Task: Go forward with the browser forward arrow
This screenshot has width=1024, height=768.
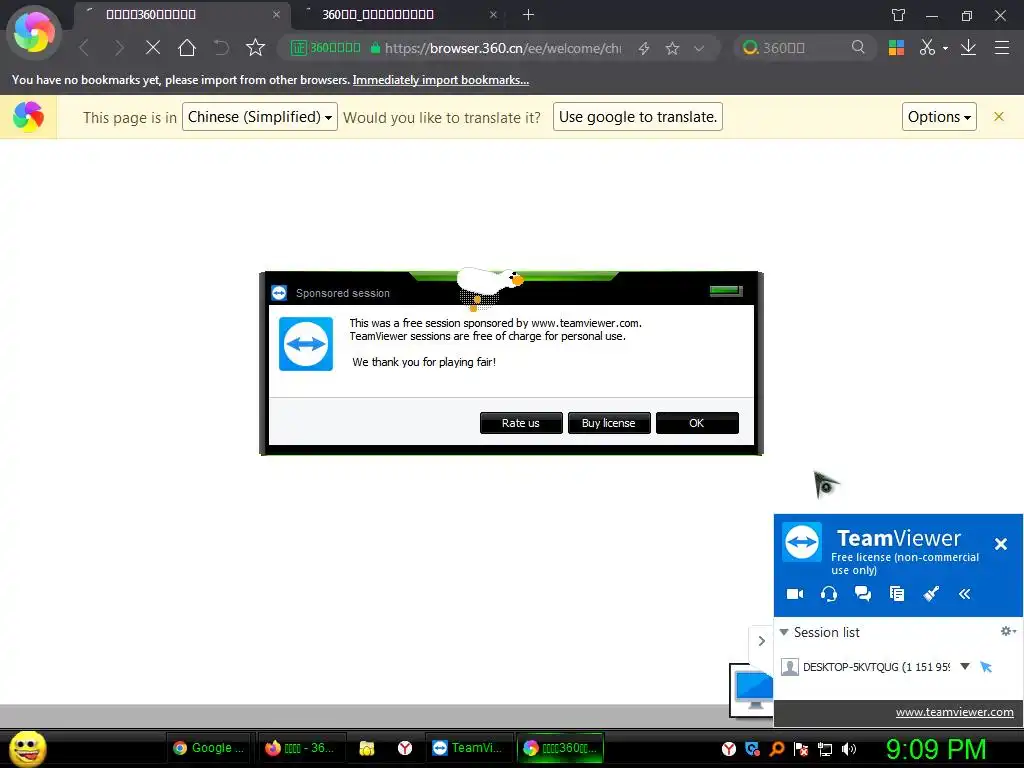Action: [x=118, y=48]
